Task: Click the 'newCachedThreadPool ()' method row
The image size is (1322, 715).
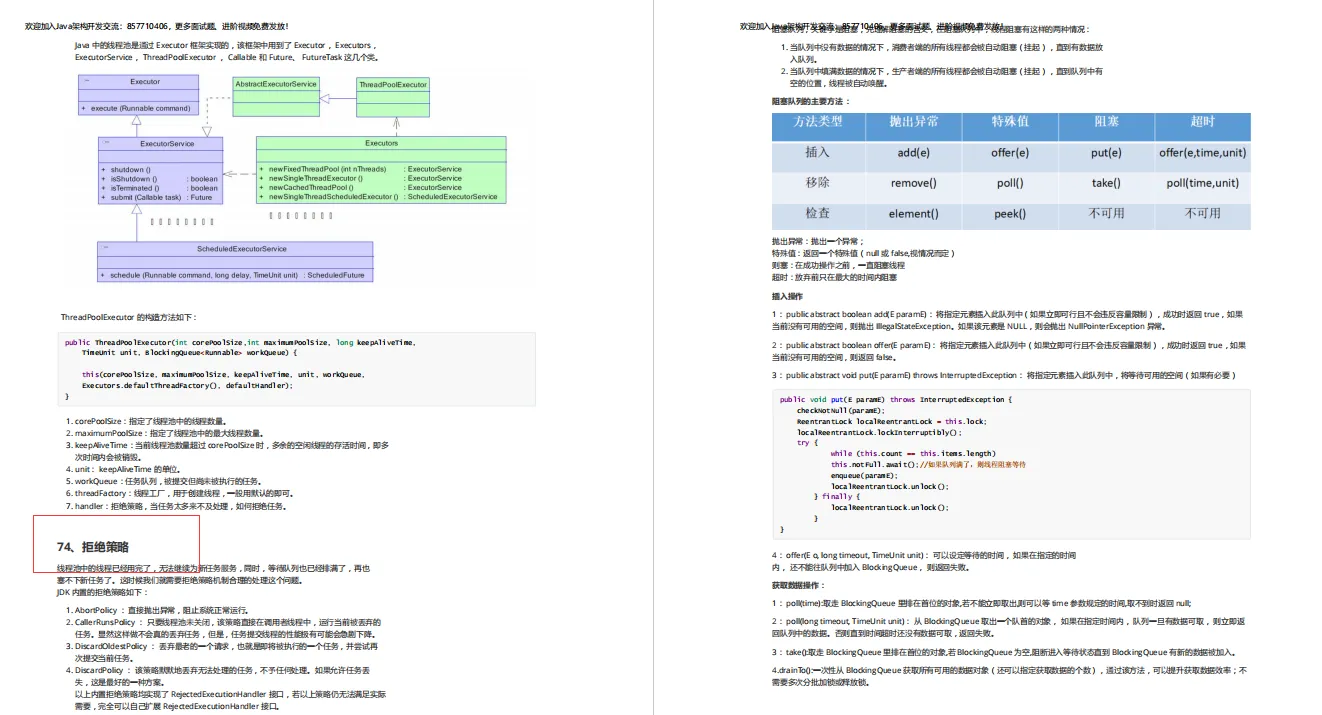Action: pos(365,188)
